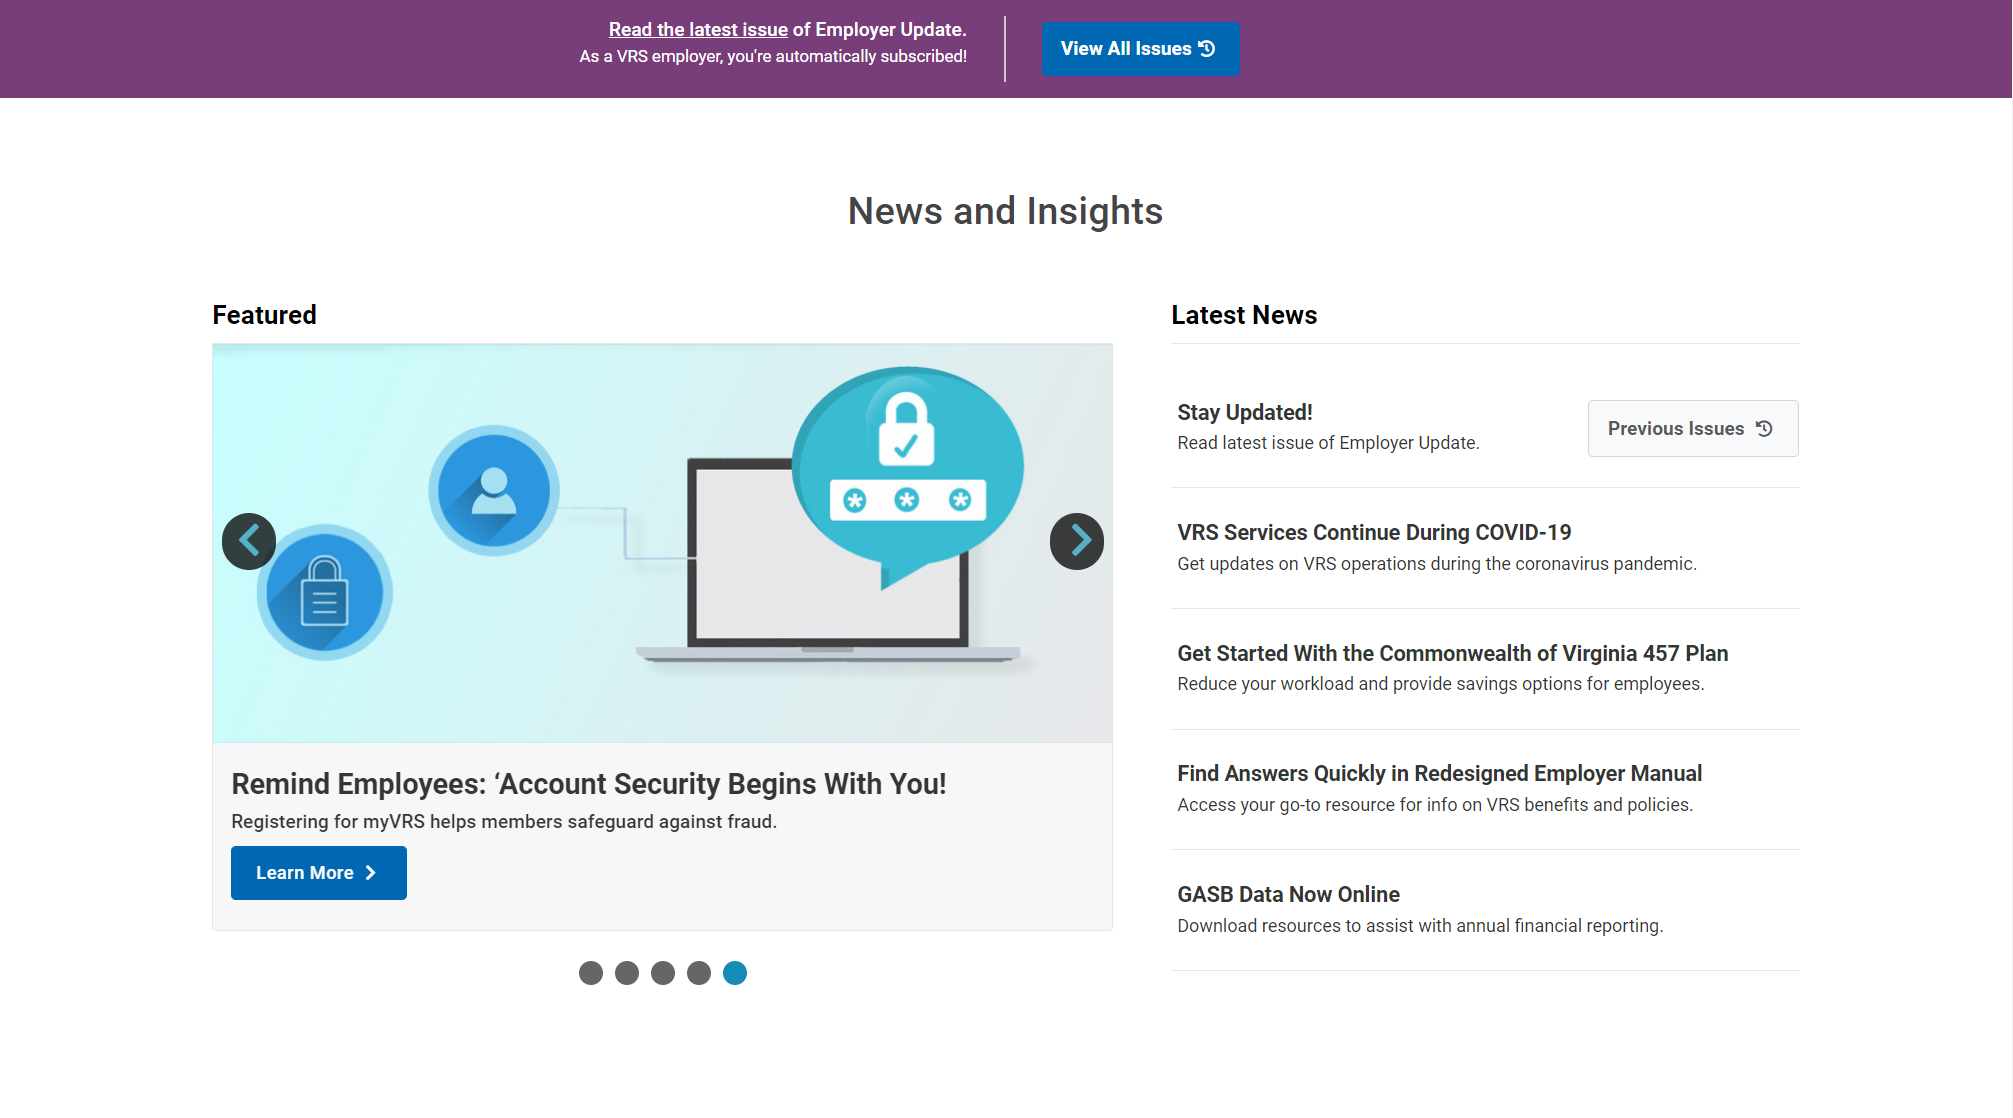
Task: Click chevron arrow on Learn More button
Action: [371, 873]
